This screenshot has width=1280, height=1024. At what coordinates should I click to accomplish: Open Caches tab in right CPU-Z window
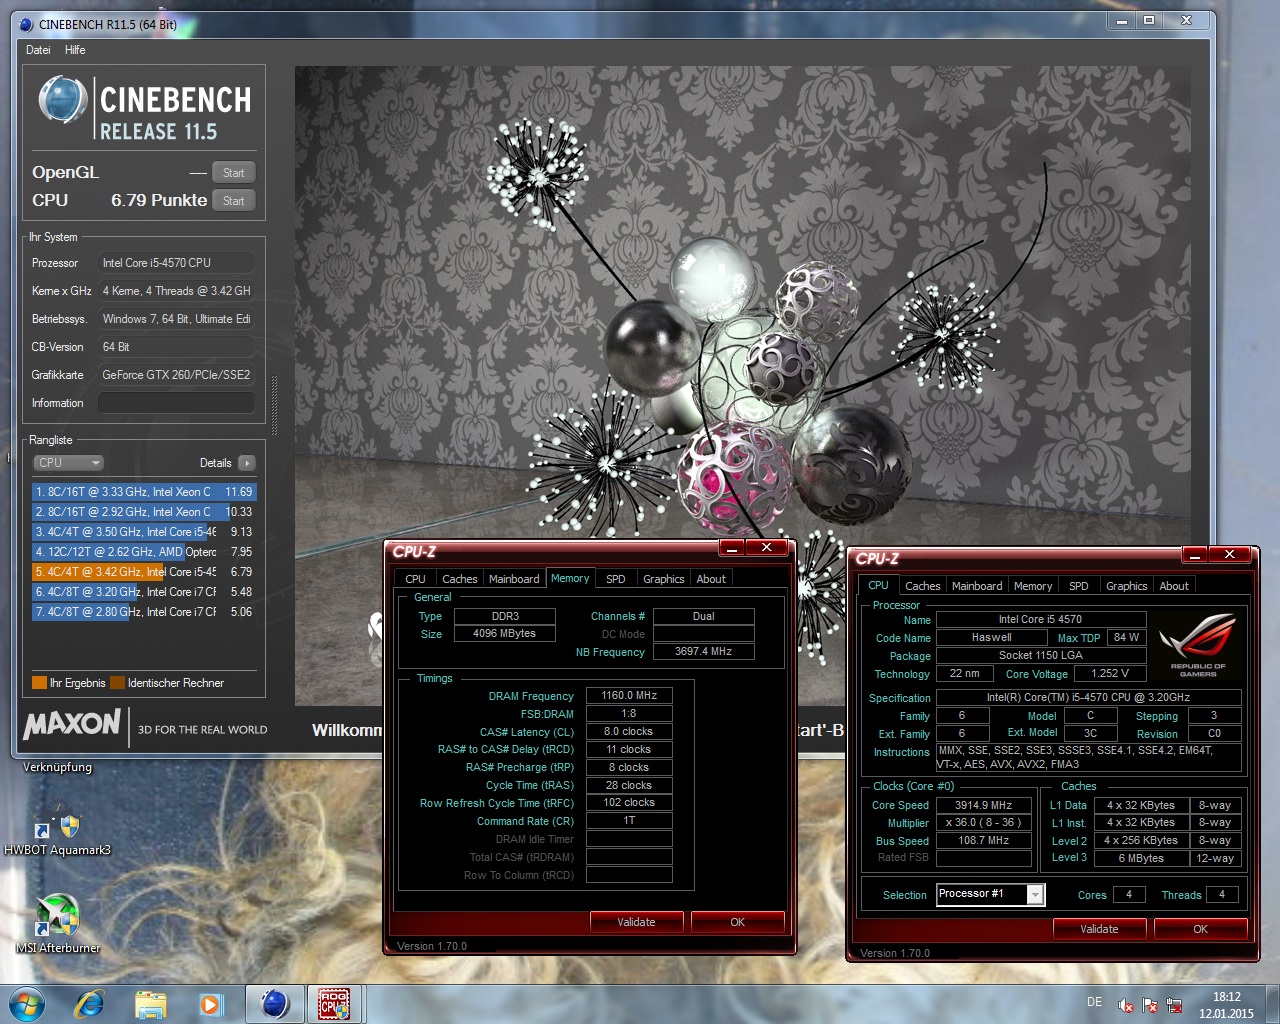(922, 586)
